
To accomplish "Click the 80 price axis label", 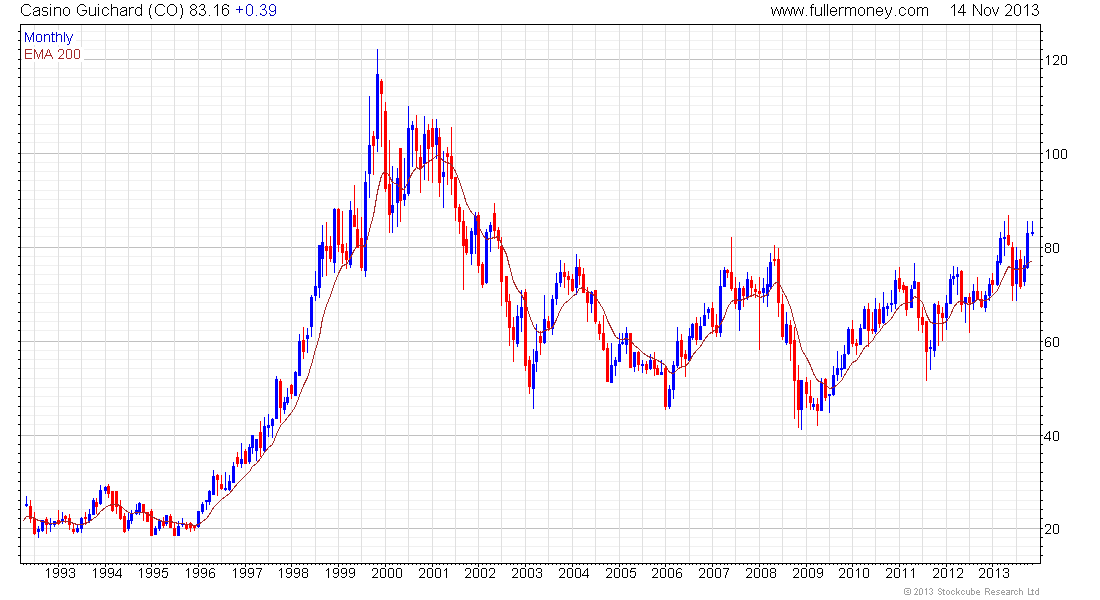I will (x=1052, y=248).
